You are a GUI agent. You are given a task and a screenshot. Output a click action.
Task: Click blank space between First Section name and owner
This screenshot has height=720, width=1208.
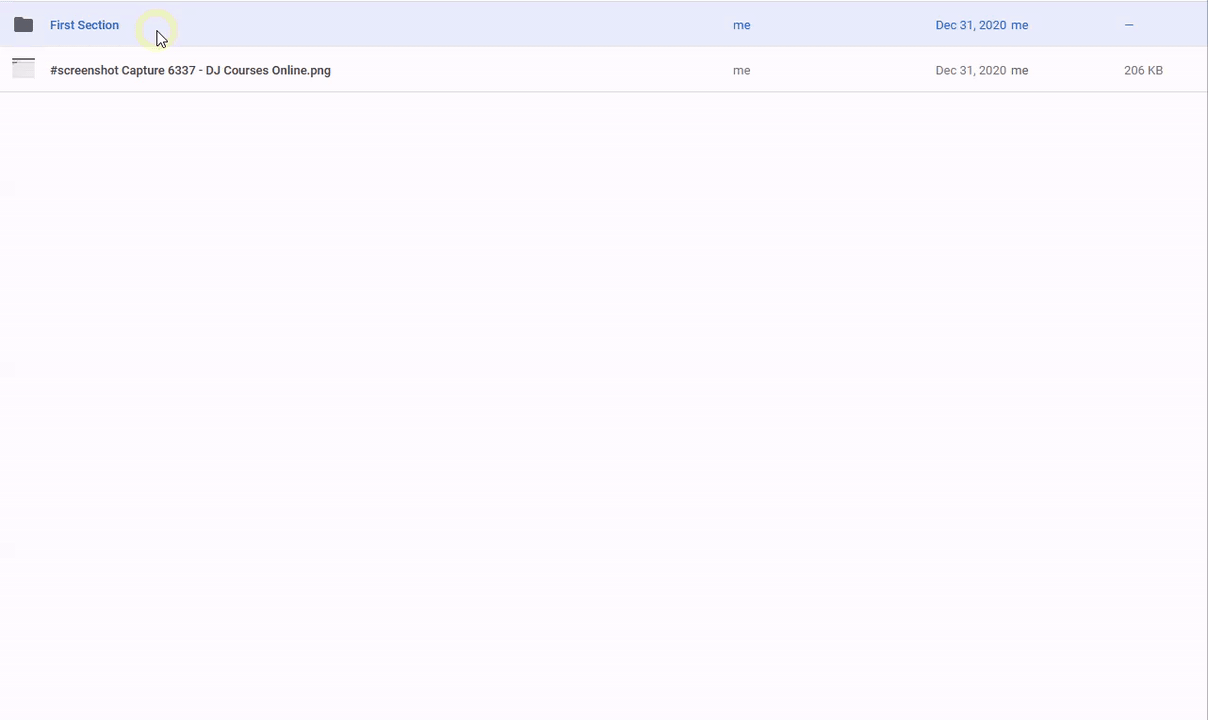click(x=430, y=25)
